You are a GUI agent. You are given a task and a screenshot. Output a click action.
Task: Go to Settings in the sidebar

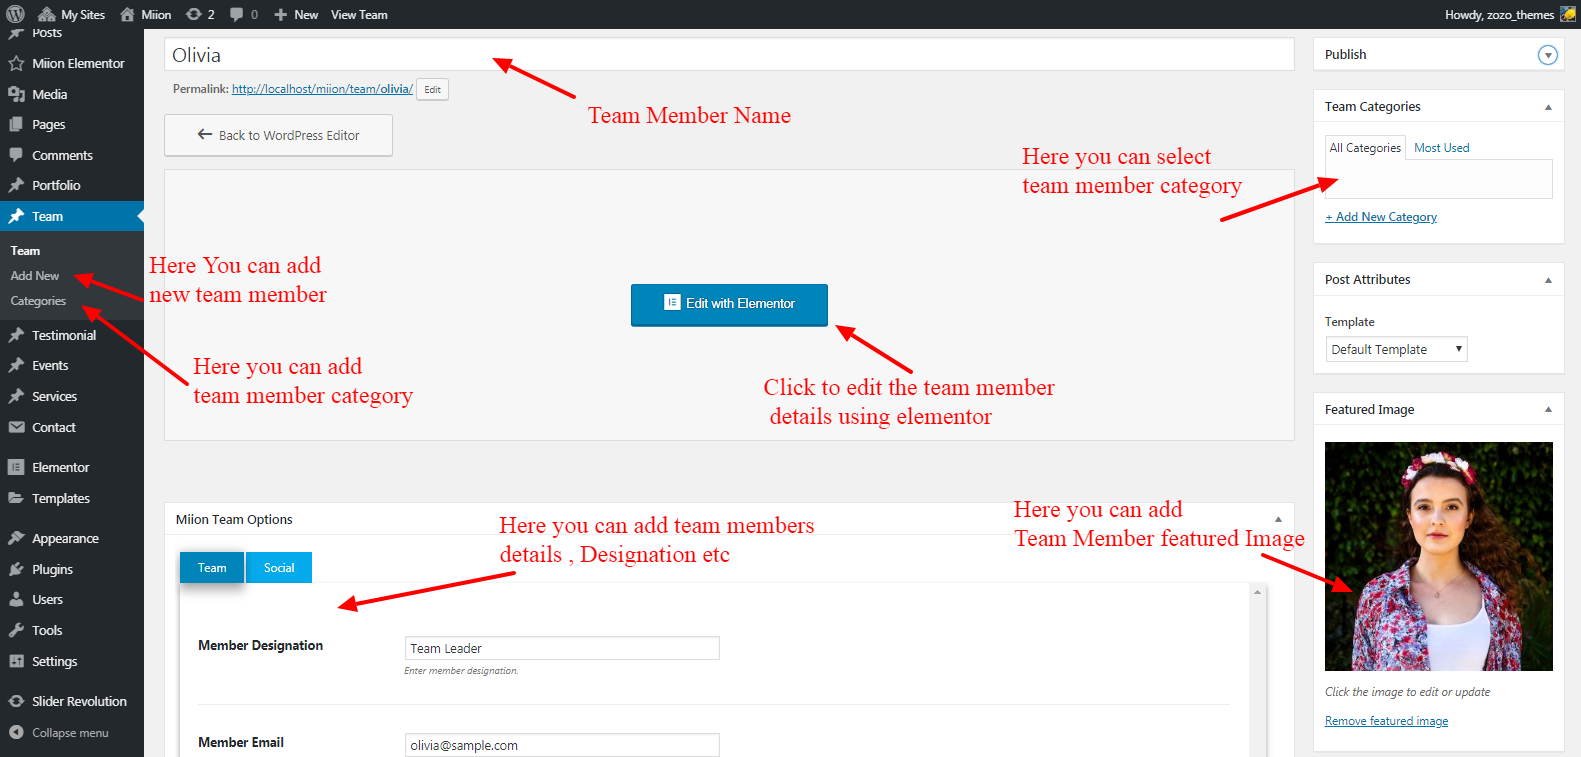(54, 661)
